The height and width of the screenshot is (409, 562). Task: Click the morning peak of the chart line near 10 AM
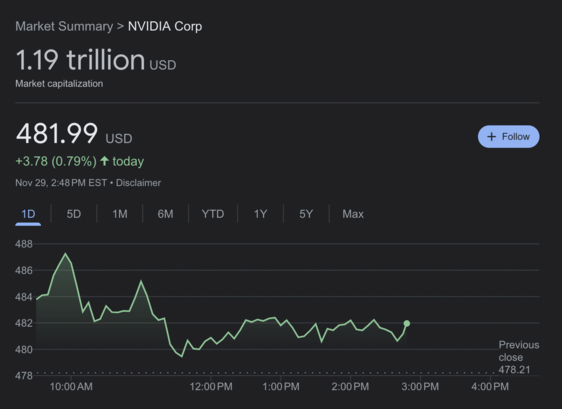pyautogui.click(x=65, y=254)
